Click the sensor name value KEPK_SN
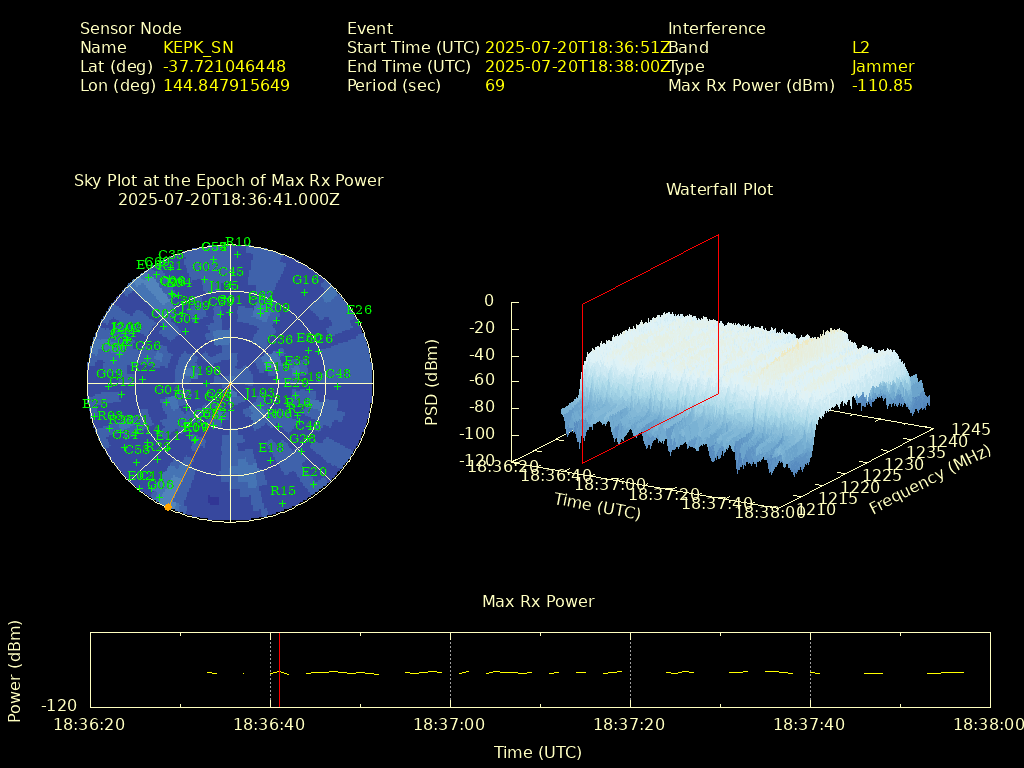 pos(201,47)
